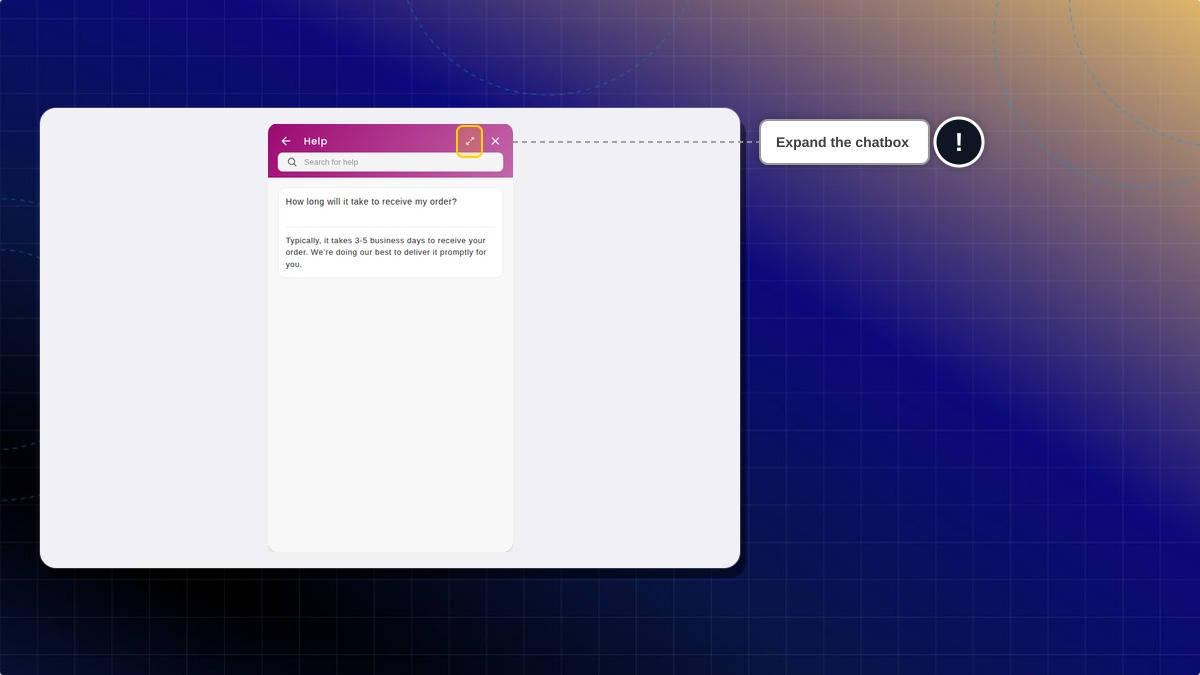This screenshot has width=1200, height=675.
Task: Click the magnifying glass search icon
Action: coord(292,162)
